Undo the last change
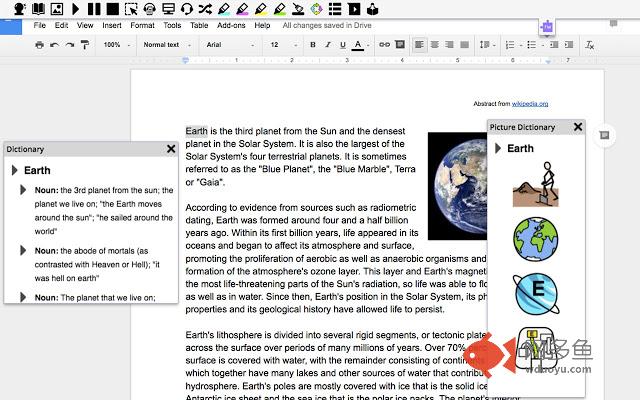The height and width of the screenshot is (400, 640). pyautogui.click(x=54, y=45)
